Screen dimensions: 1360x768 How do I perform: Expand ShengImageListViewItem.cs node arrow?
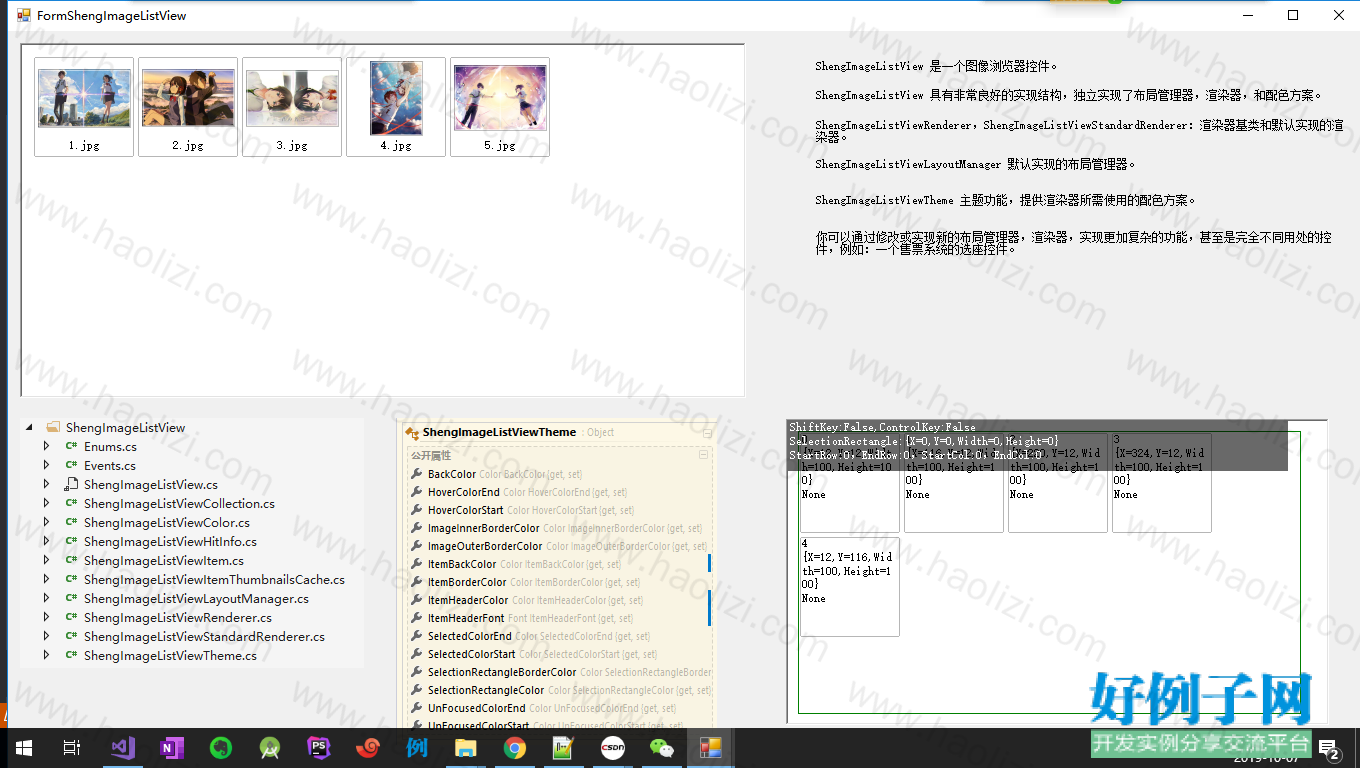tap(46, 560)
